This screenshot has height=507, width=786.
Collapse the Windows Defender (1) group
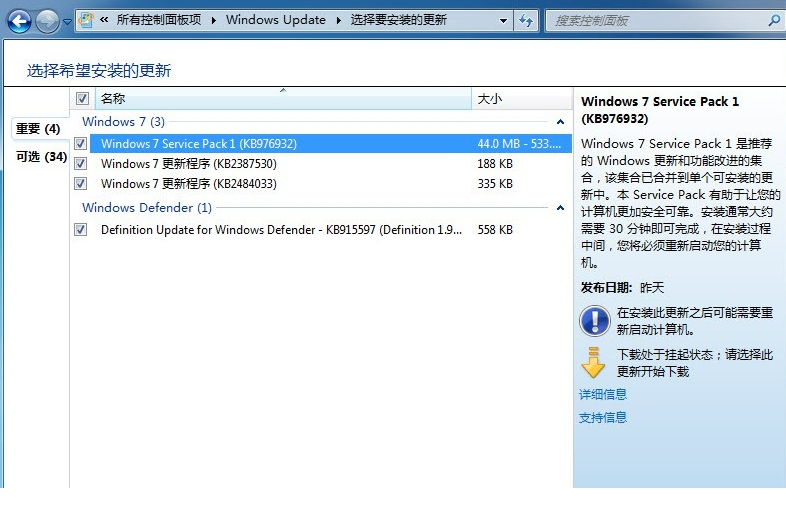560,208
